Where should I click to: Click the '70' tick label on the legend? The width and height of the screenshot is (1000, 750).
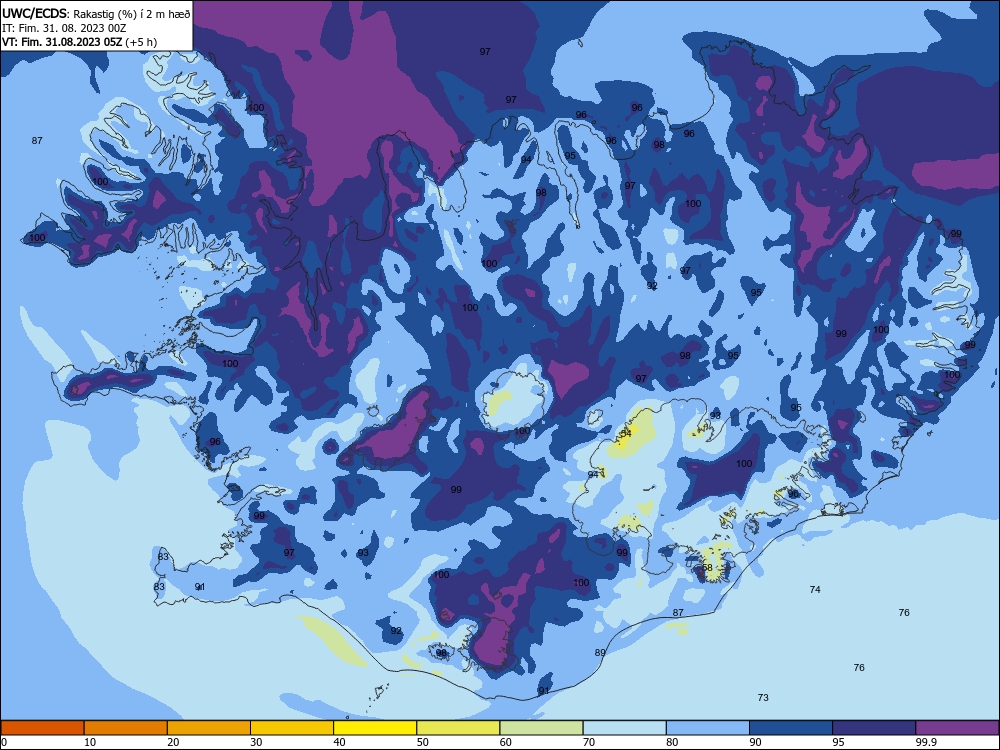(589, 742)
